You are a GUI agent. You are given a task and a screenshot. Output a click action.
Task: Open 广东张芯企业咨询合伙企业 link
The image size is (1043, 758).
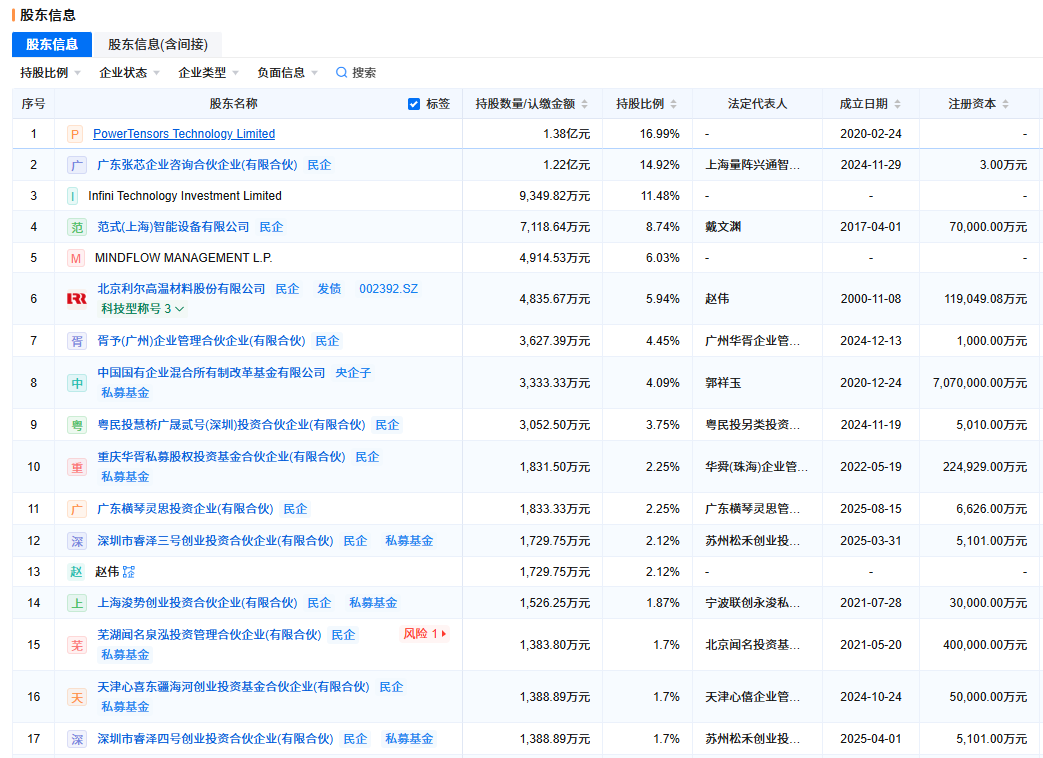(197, 165)
